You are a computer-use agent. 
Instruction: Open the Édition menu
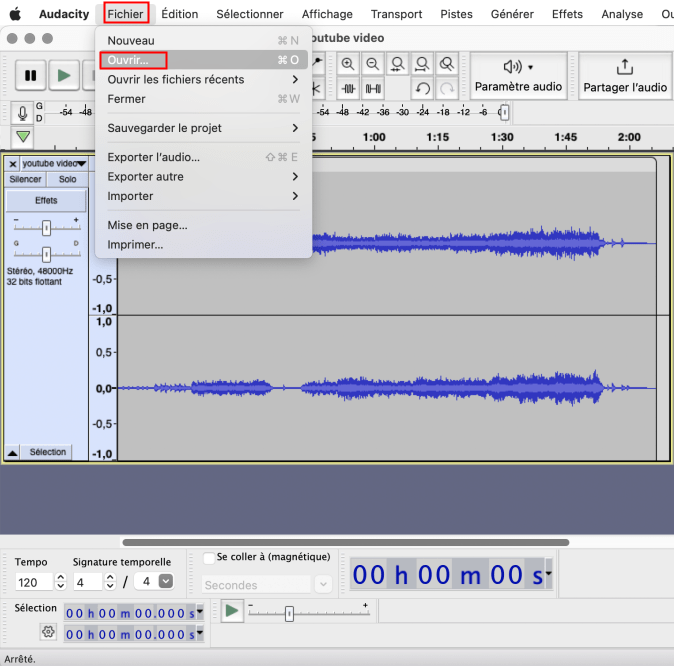180,14
